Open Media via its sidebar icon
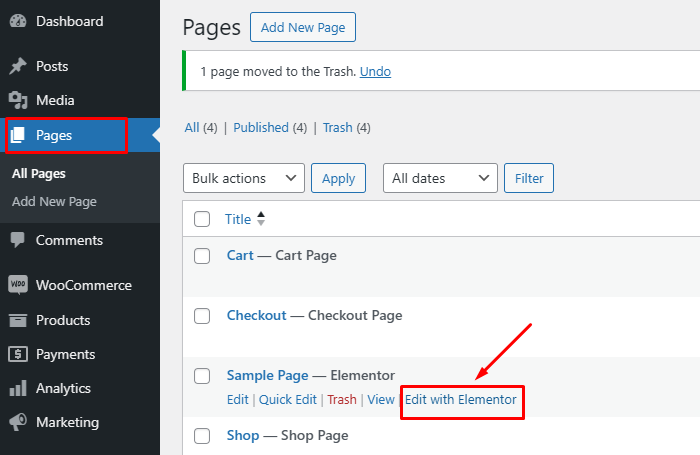 (17, 100)
